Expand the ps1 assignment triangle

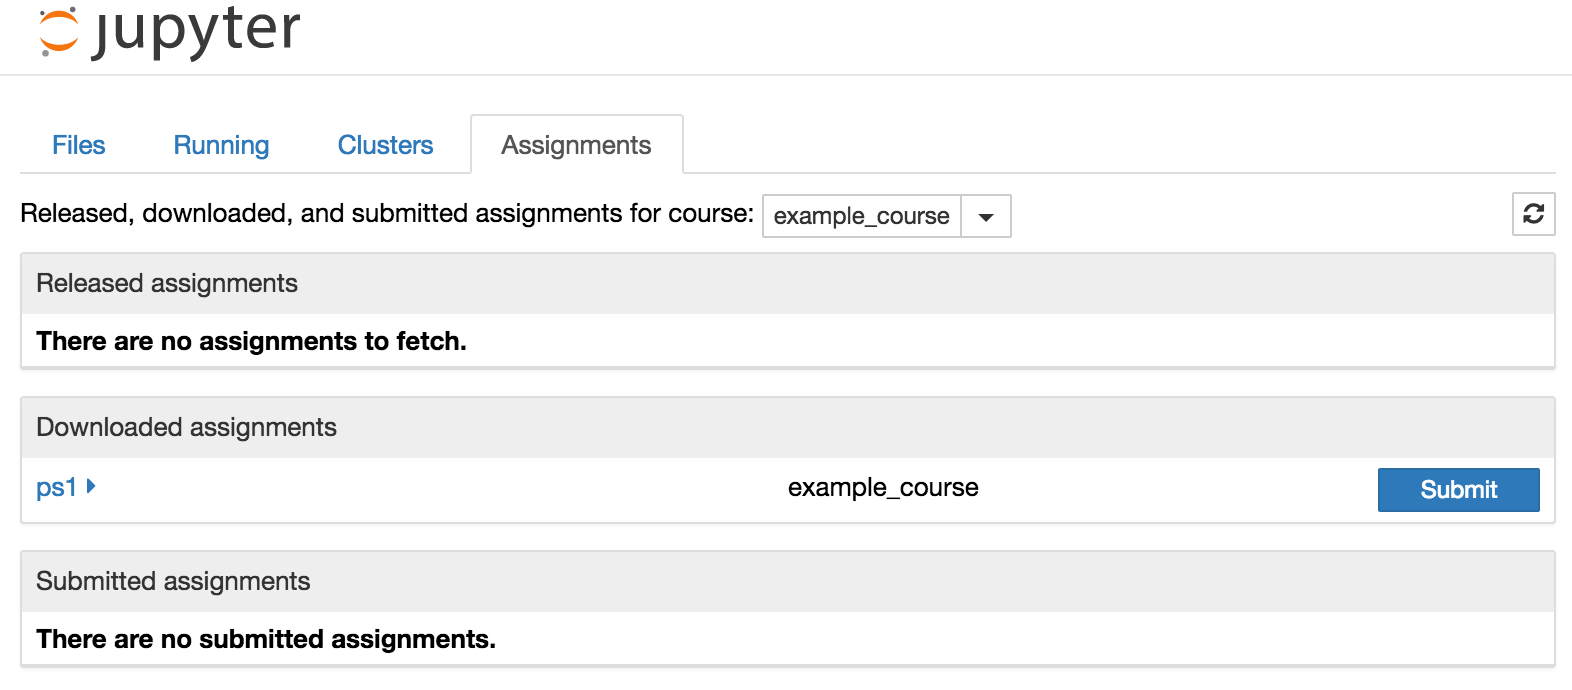coord(91,487)
